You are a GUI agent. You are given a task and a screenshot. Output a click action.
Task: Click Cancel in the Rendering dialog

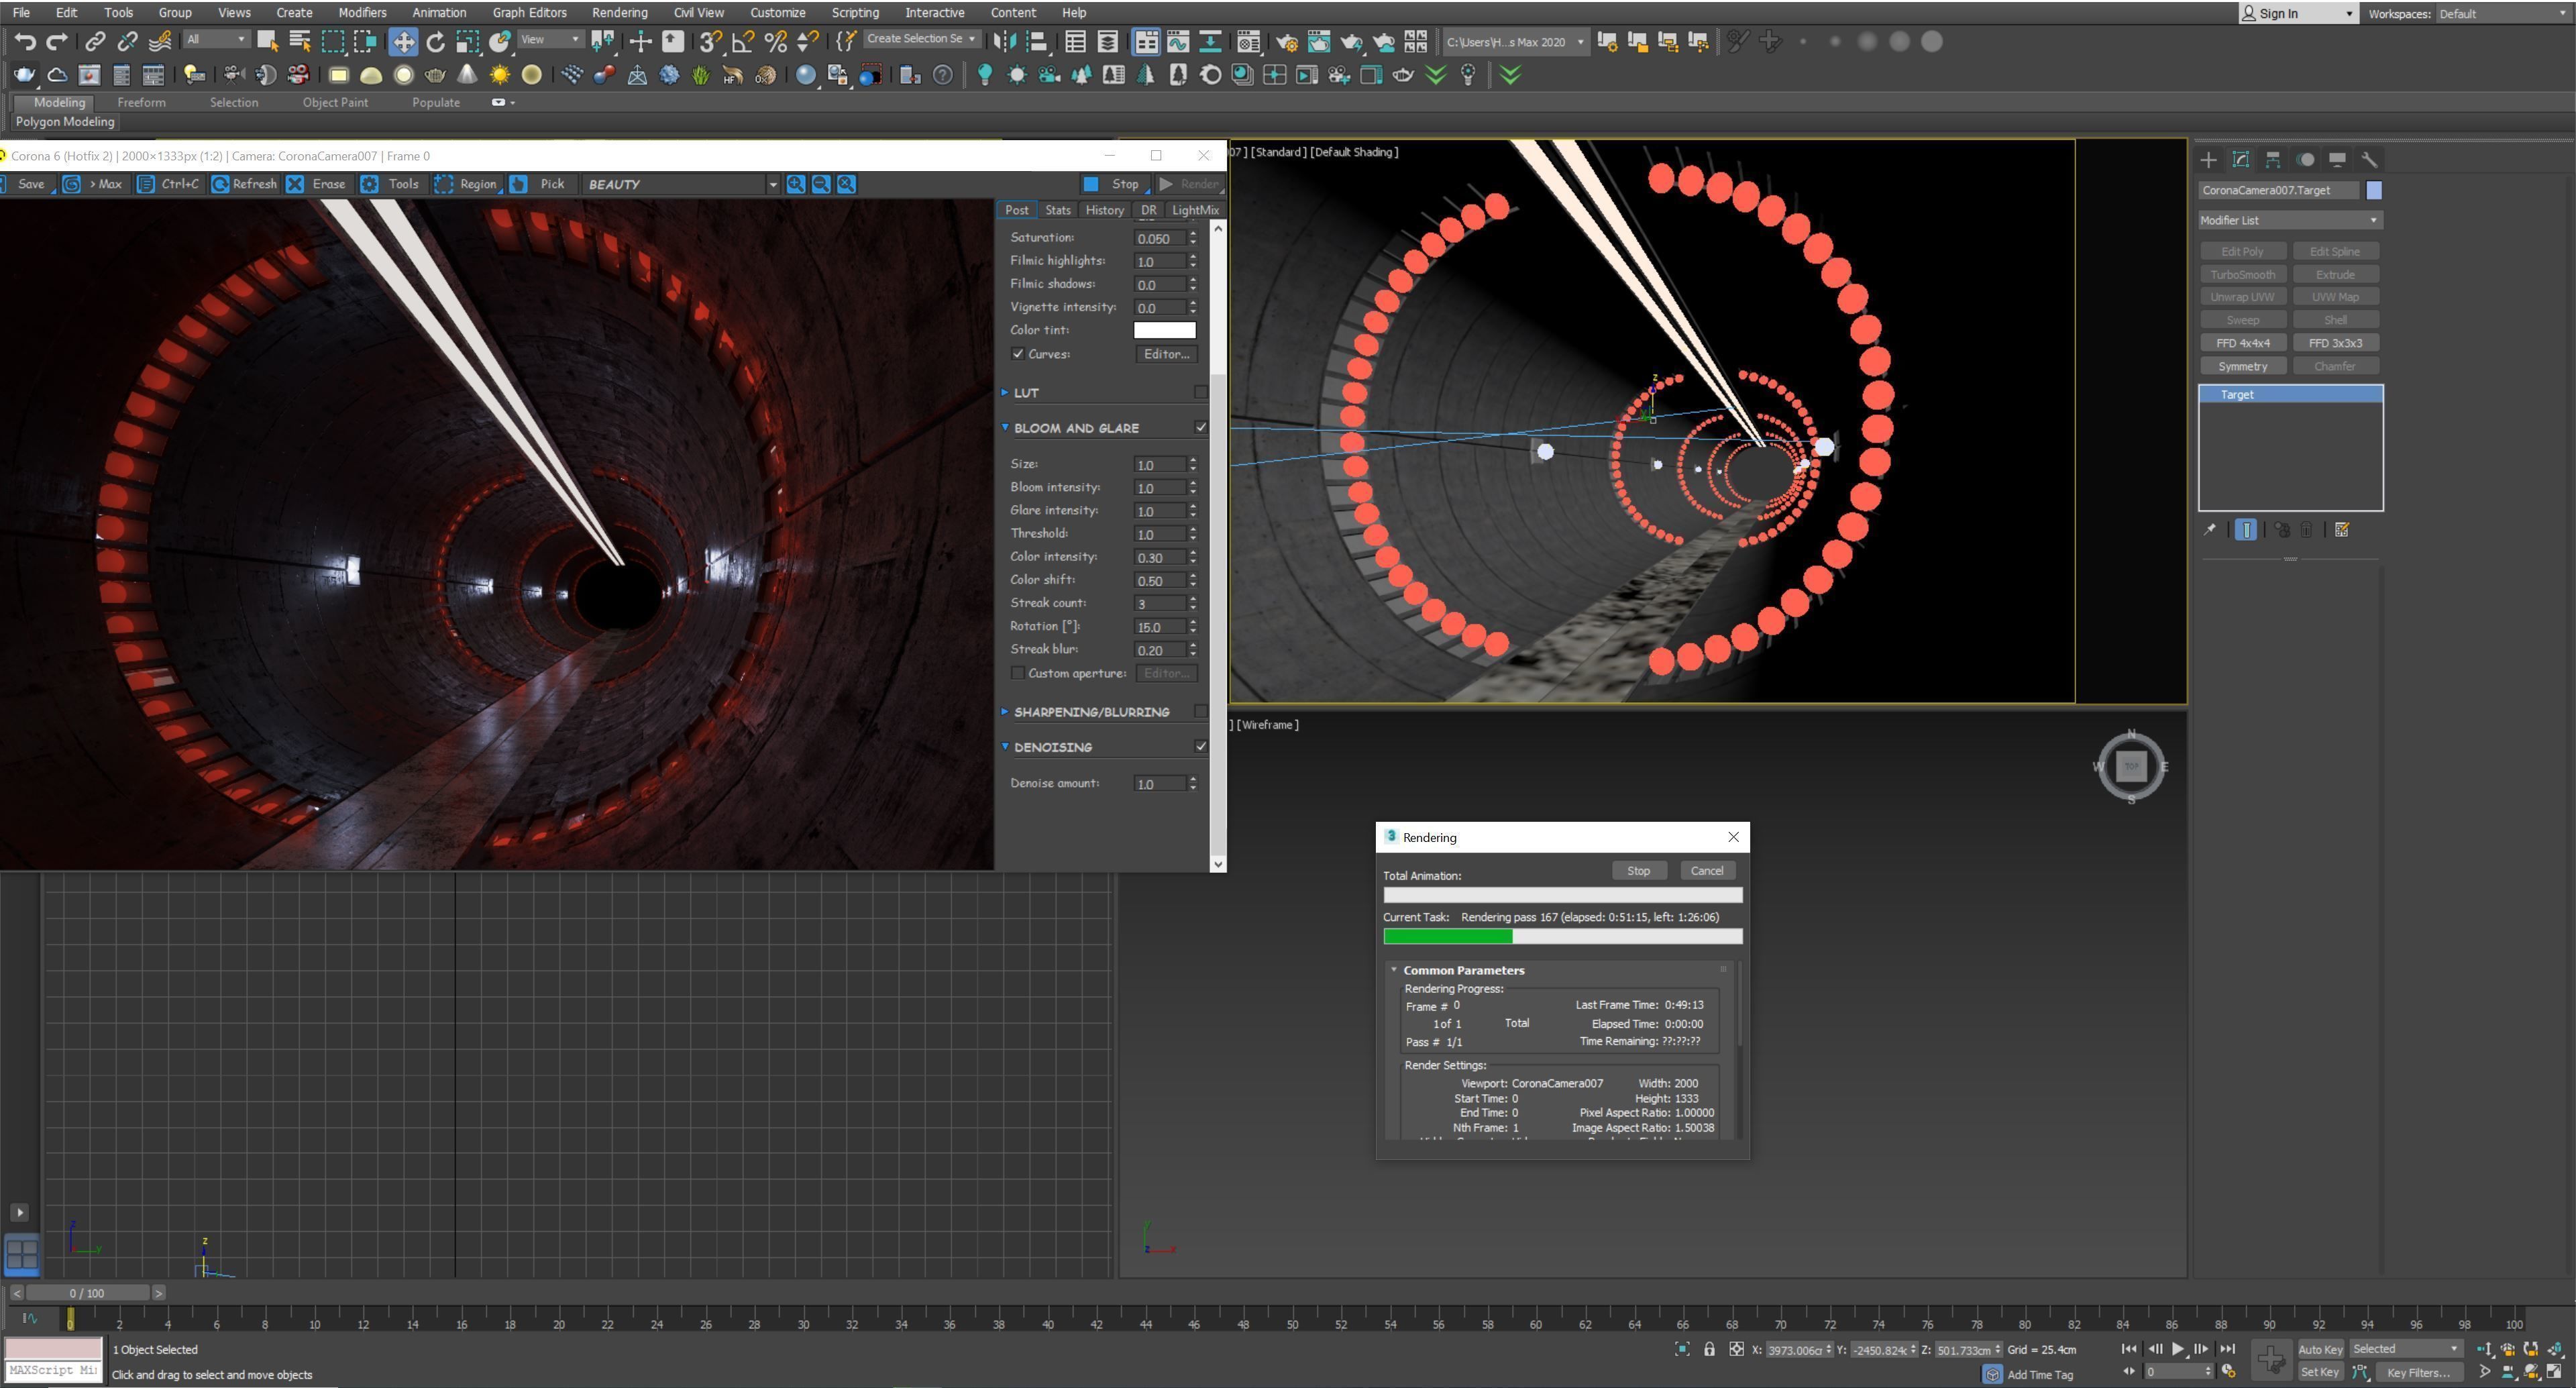1706,871
